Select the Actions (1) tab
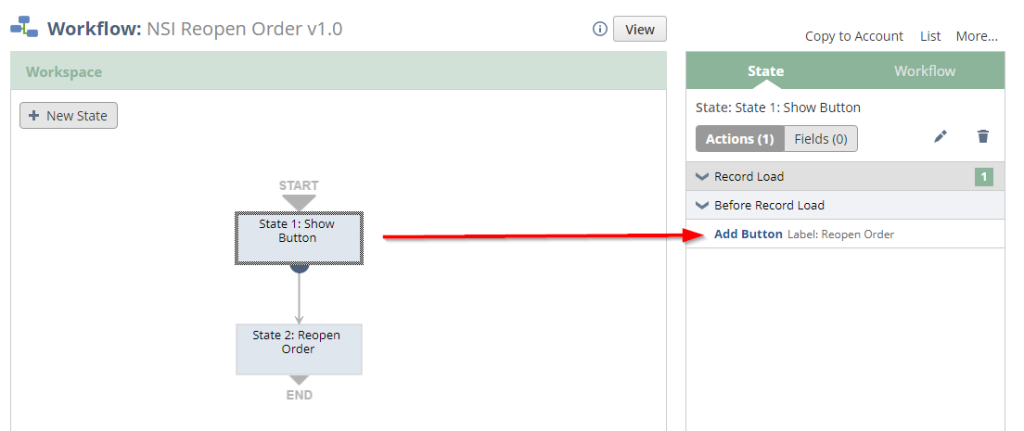This screenshot has width=1024, height=431. [740, 139]
